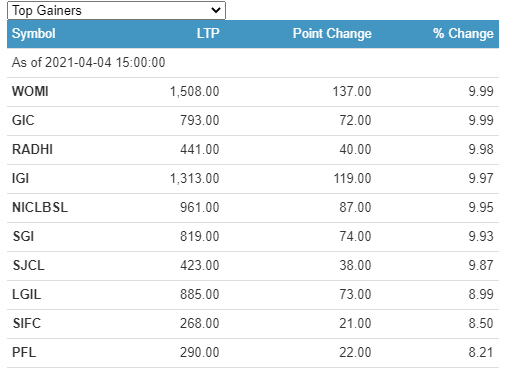519x373 pixels.
Task: Open the SIFC stock link
Action: 27,323
